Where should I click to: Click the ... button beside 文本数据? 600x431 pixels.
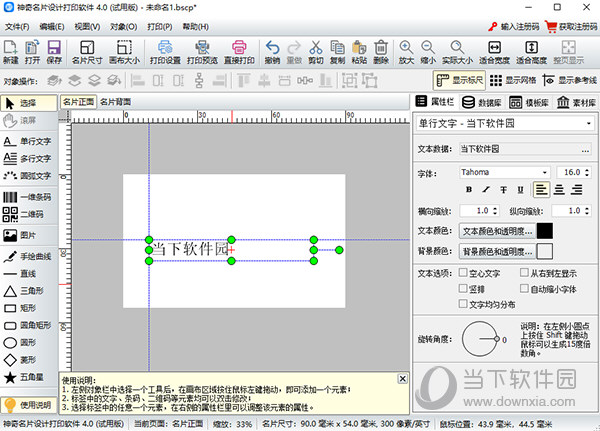click(585, 149)
